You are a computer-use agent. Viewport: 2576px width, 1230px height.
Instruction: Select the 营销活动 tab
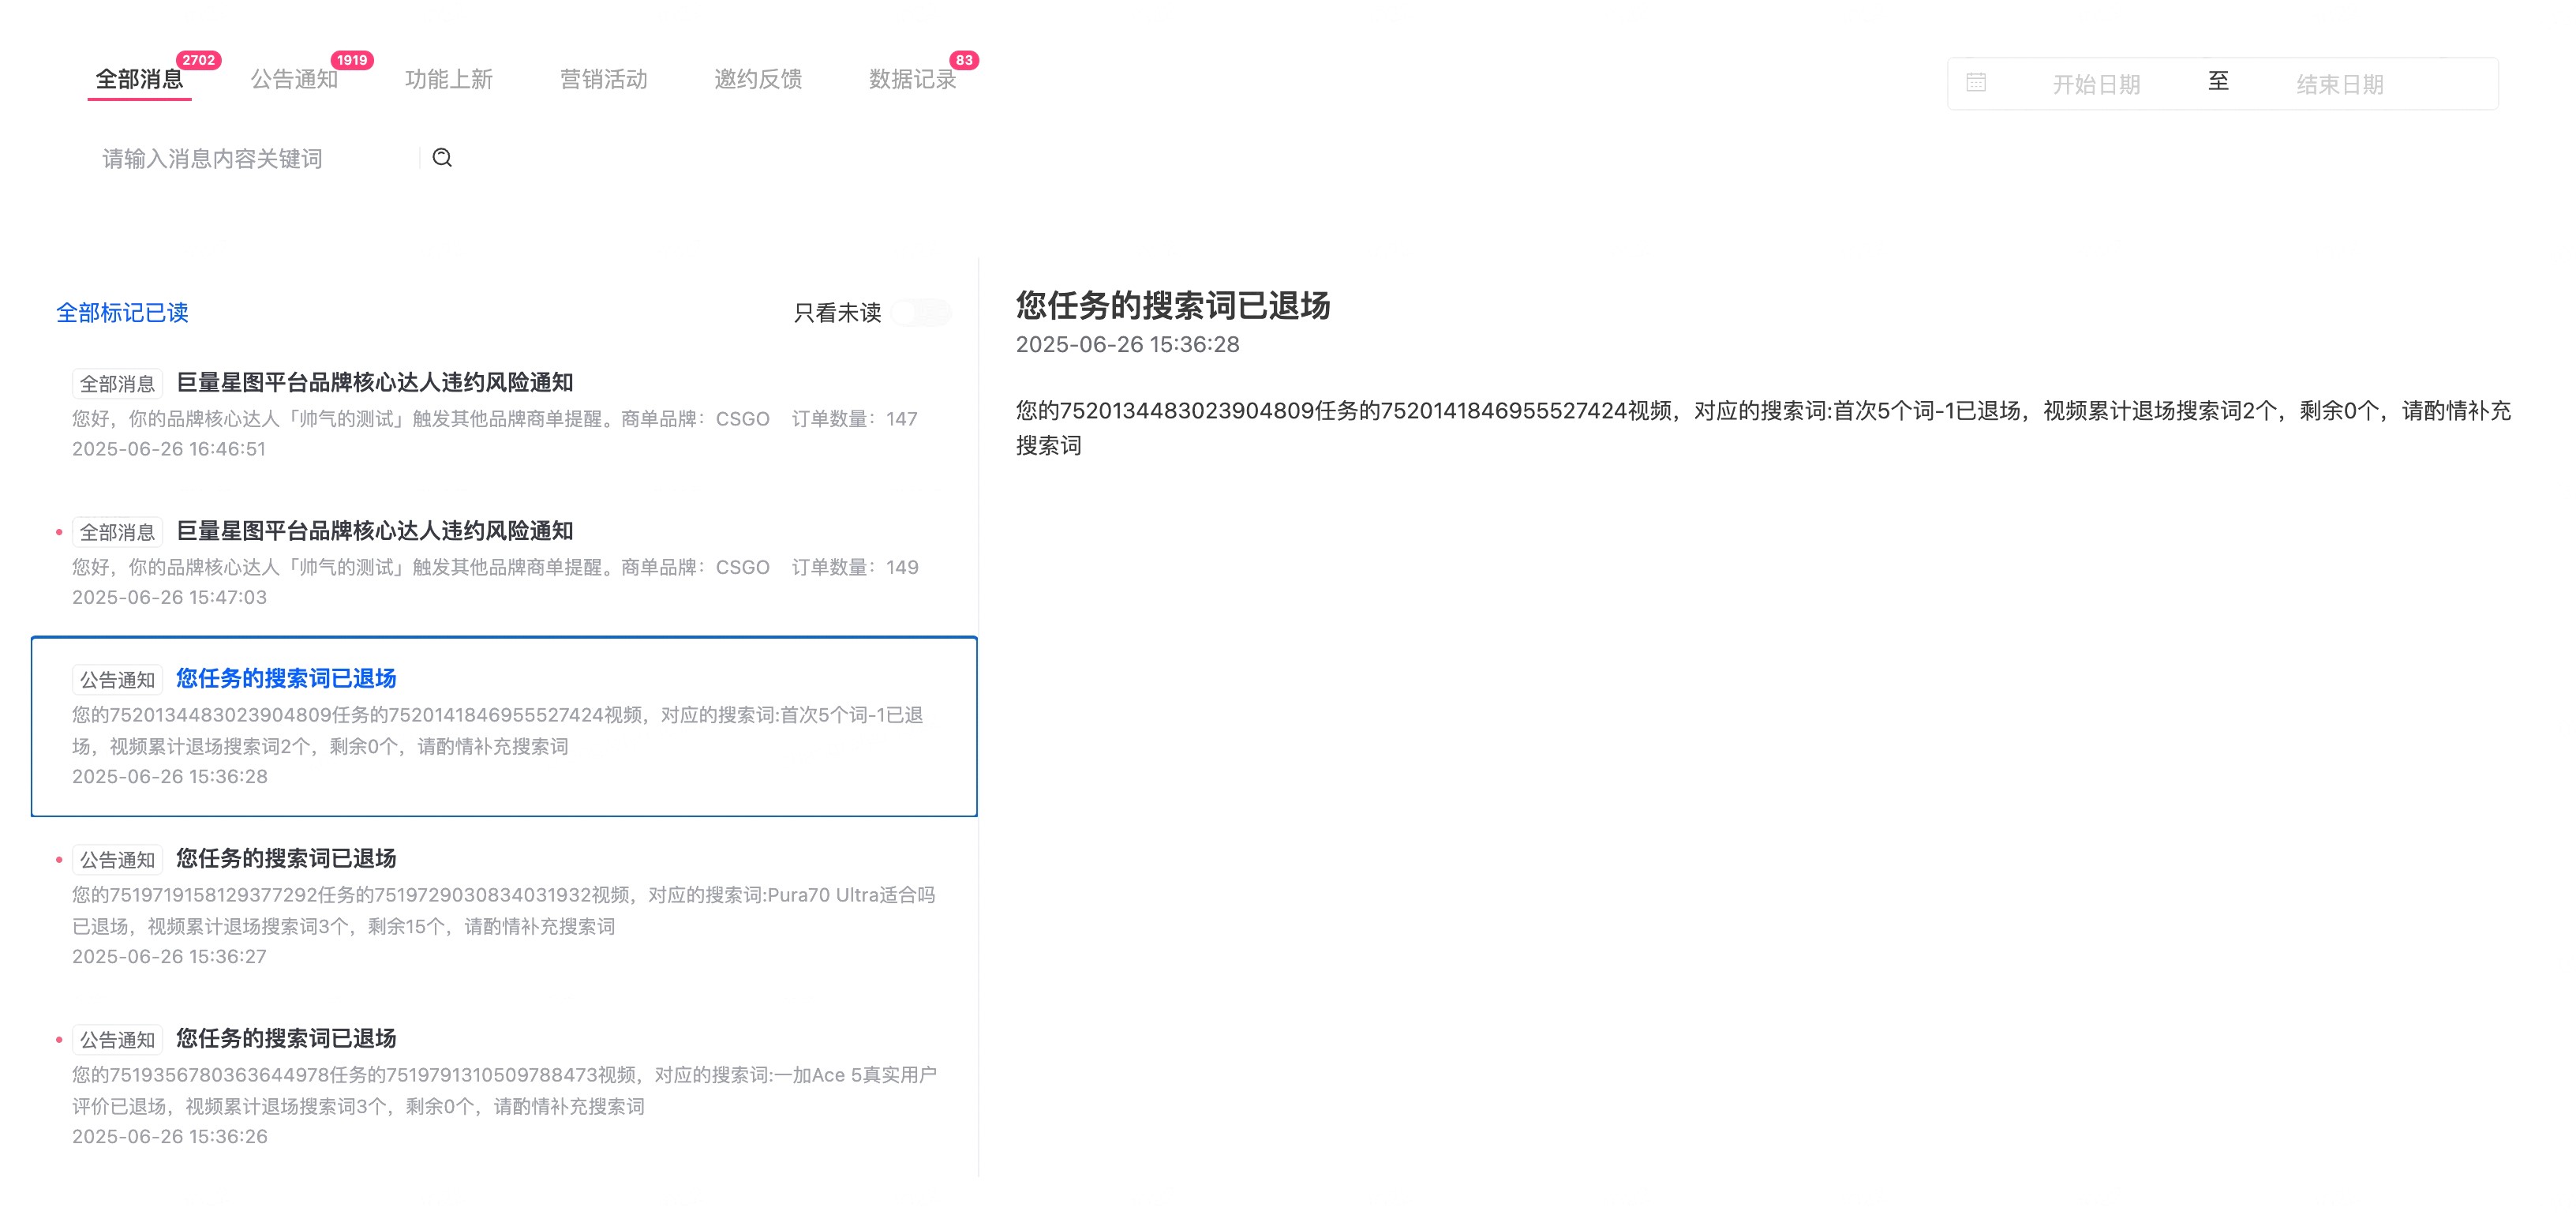pyautogui.click(x=604, y=79)
